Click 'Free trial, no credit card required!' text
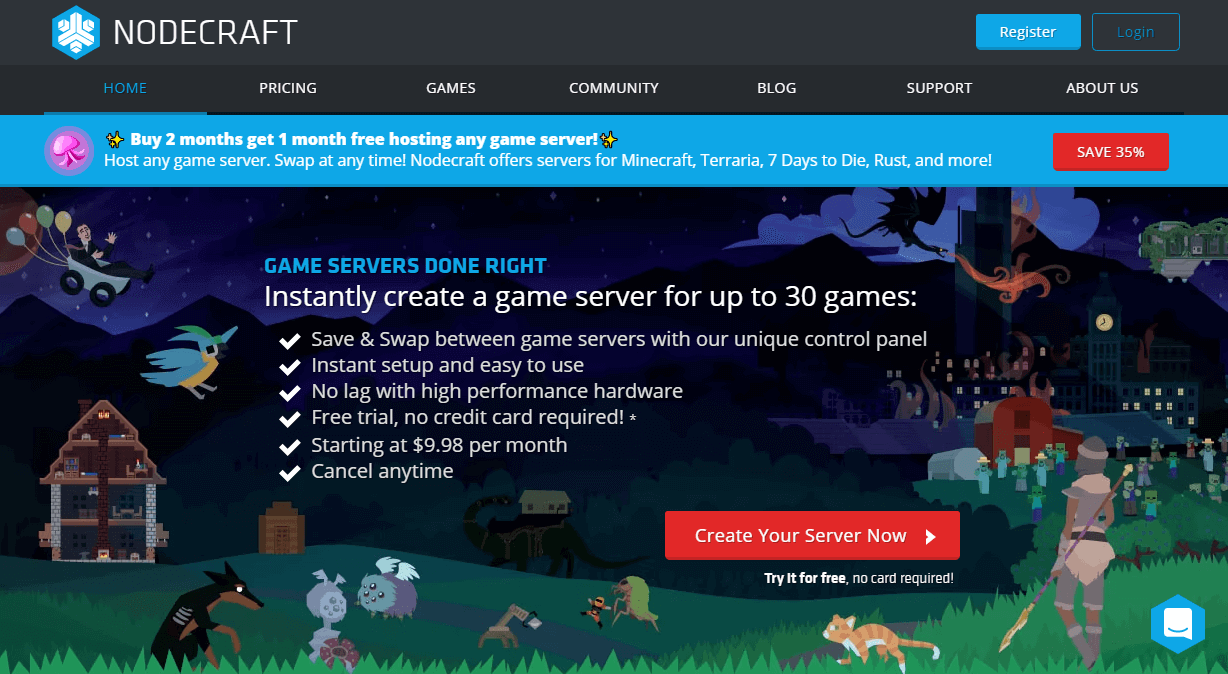 [x=468, y=417]
